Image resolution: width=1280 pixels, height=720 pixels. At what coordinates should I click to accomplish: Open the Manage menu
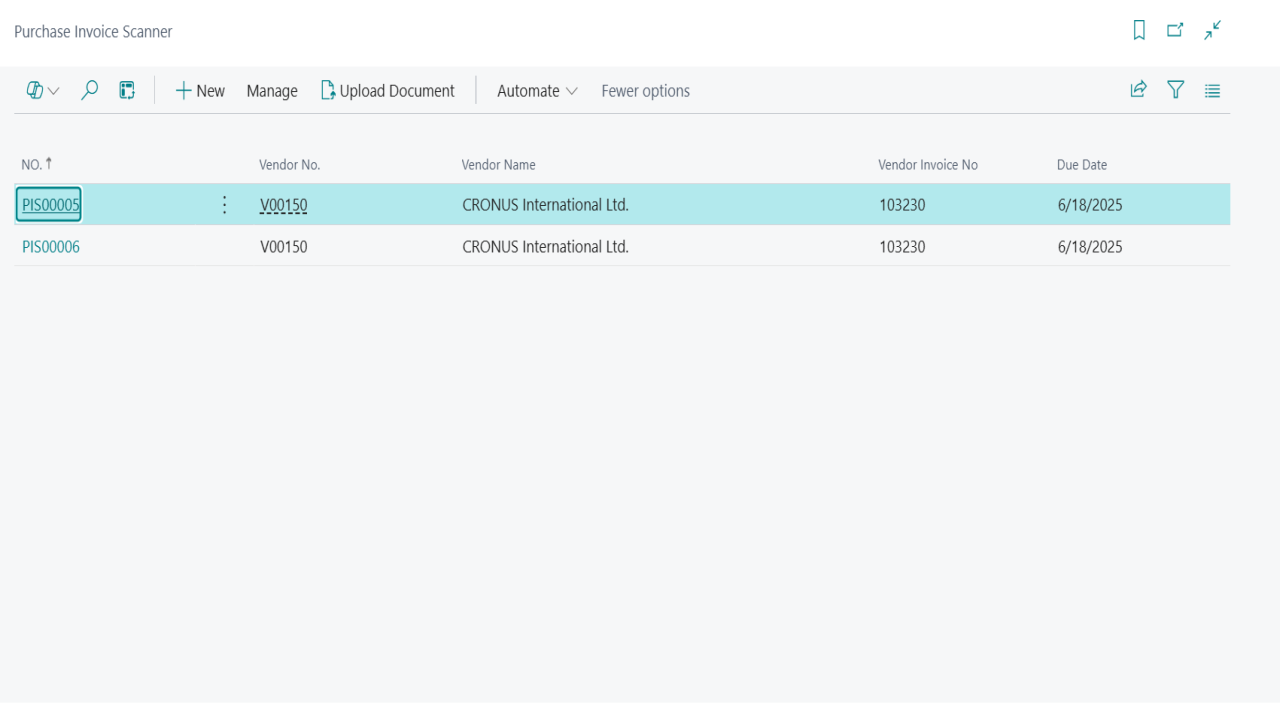(x=272, y=91)
